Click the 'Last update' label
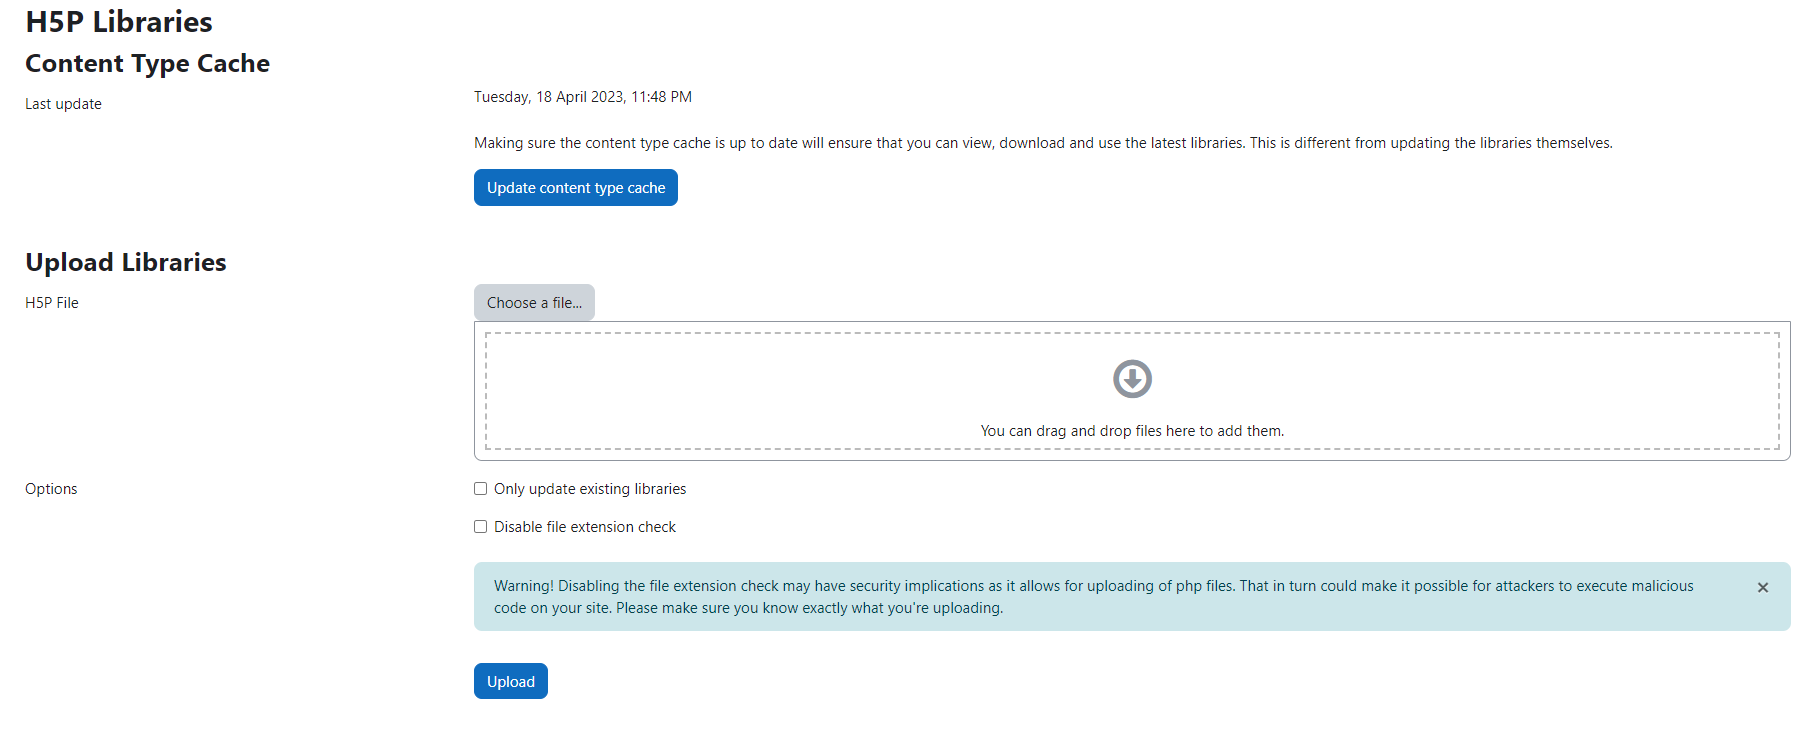 (x=63, y=104)
